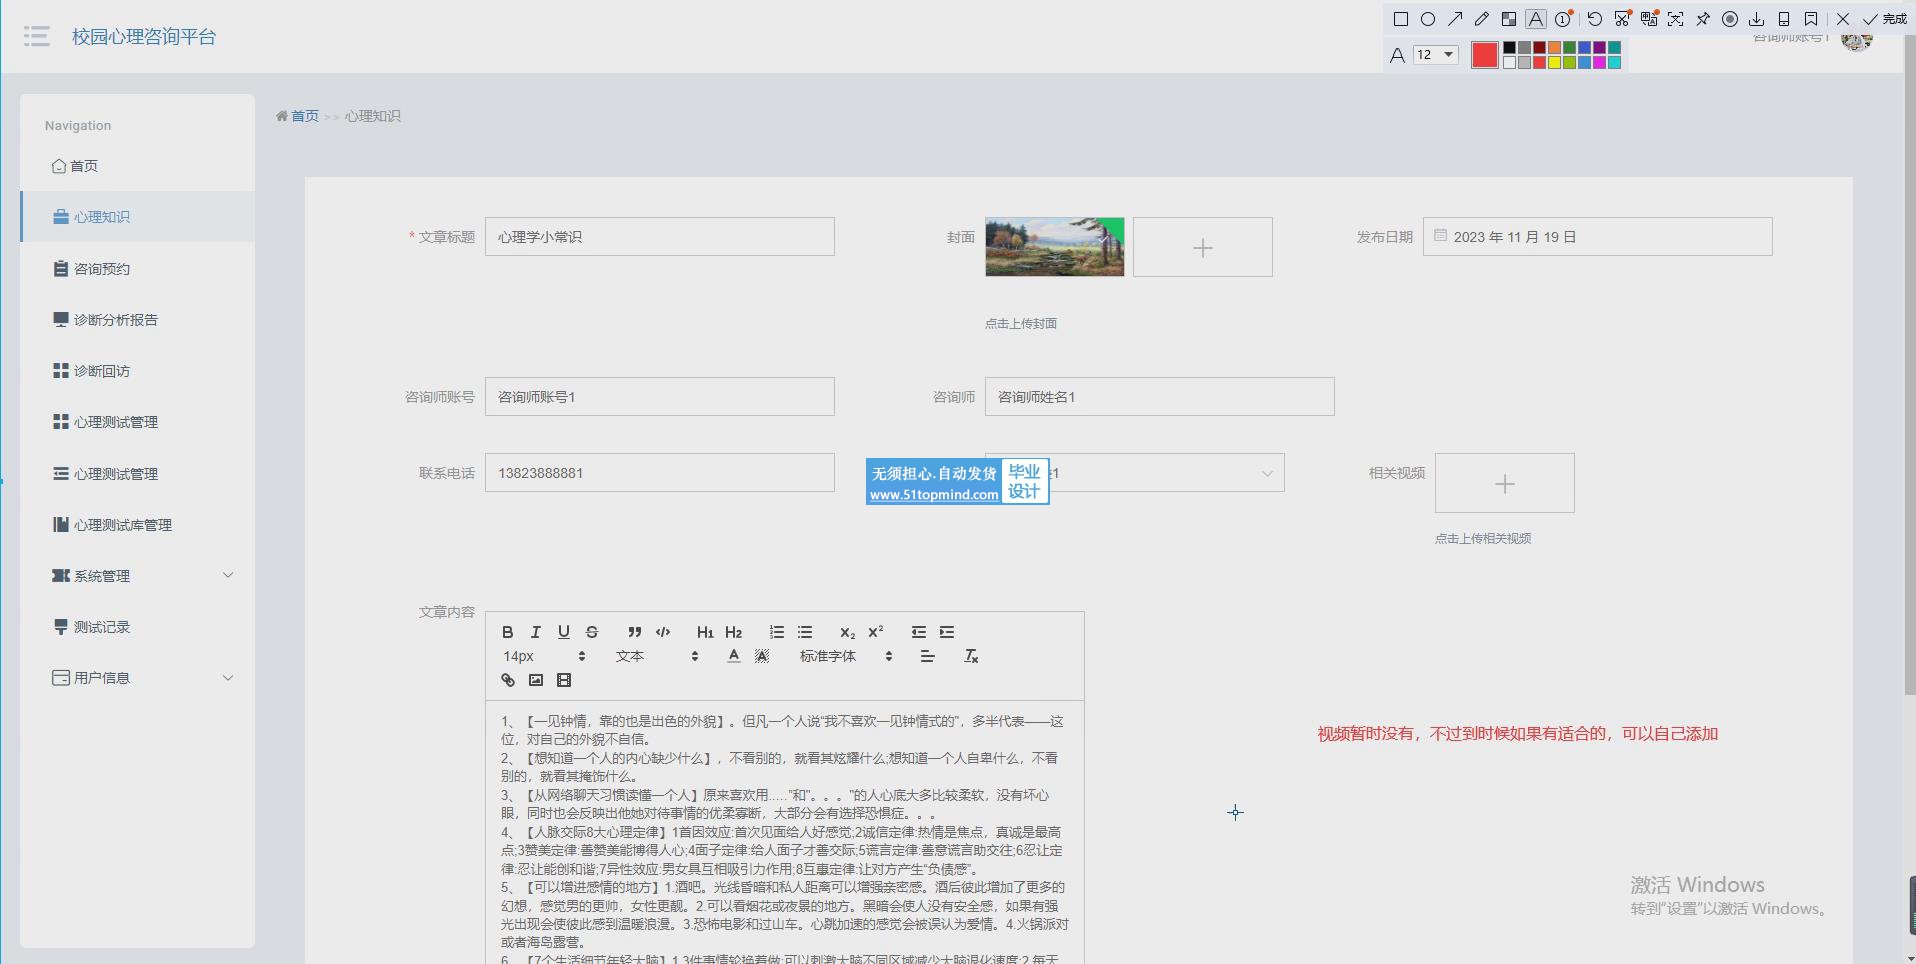Image resolution: width=1916 pixels, height=964 pixels.
Task: Insert a hyperlink in the editor
Action: point(508,680)
